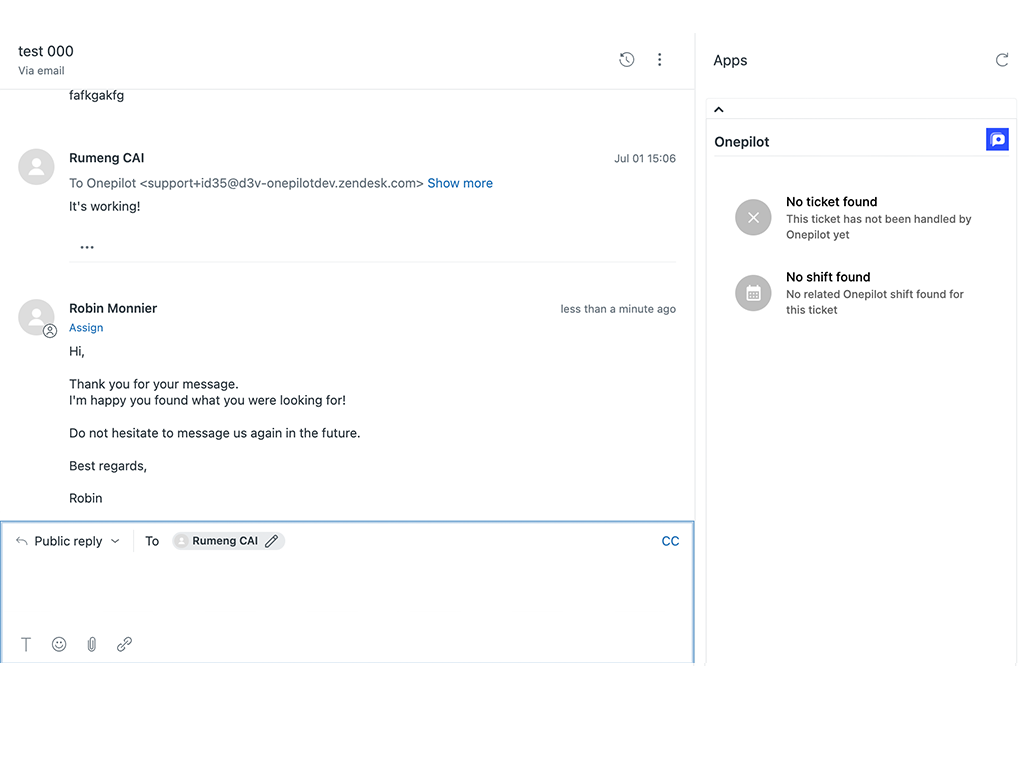Image resolution: width=1024 pixels, height=768 pixels.
Task: Click Show more on email recipients
Action: tap(460, 183)
